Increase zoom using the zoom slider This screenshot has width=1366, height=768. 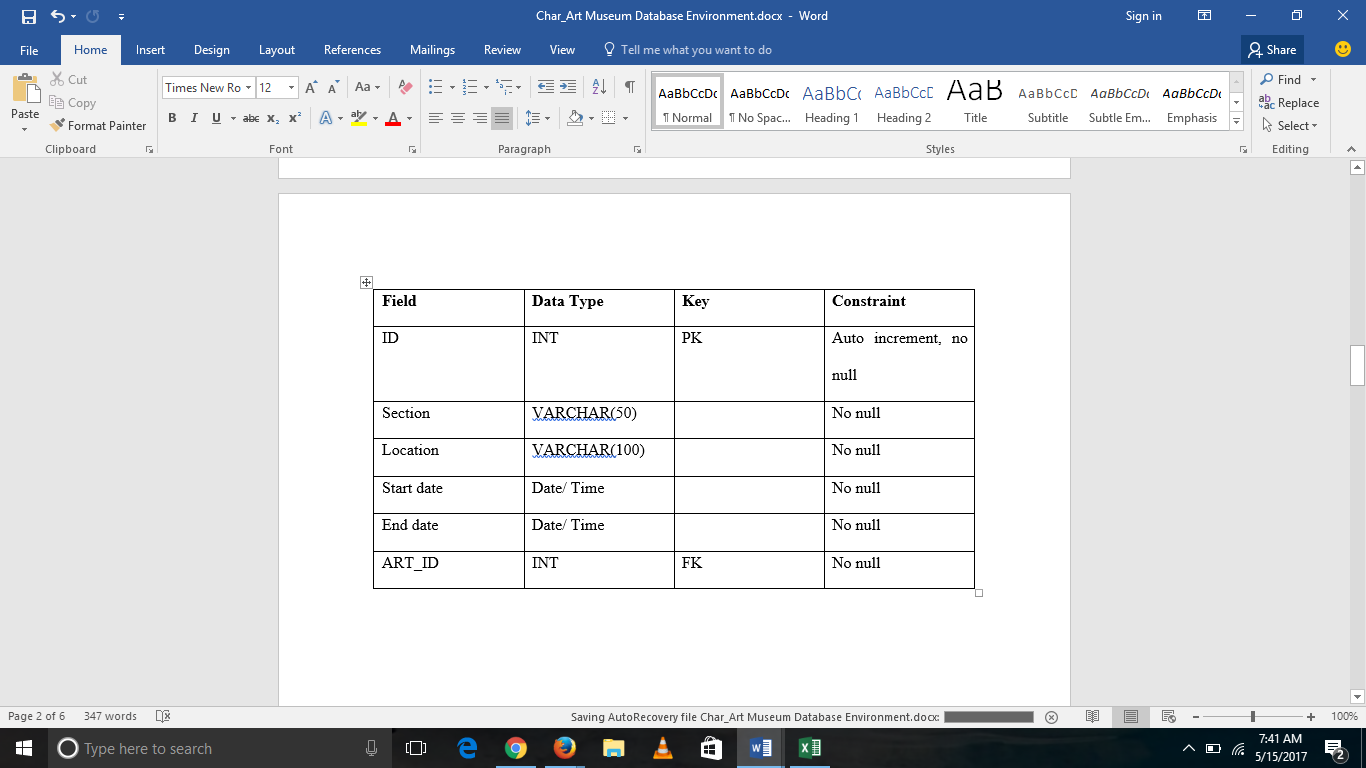tap(1311, 716)
